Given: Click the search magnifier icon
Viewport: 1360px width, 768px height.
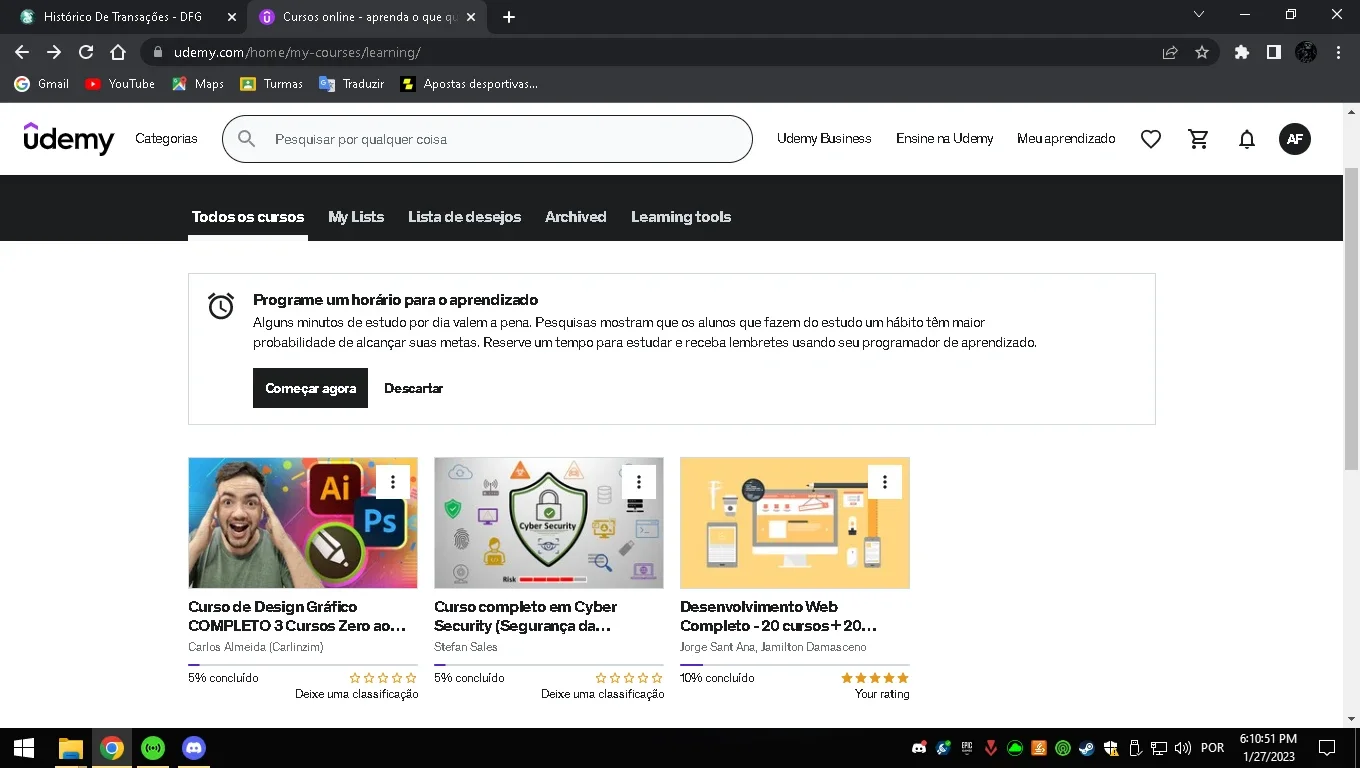Looking at the screenshot, I should tap(246, 139).
